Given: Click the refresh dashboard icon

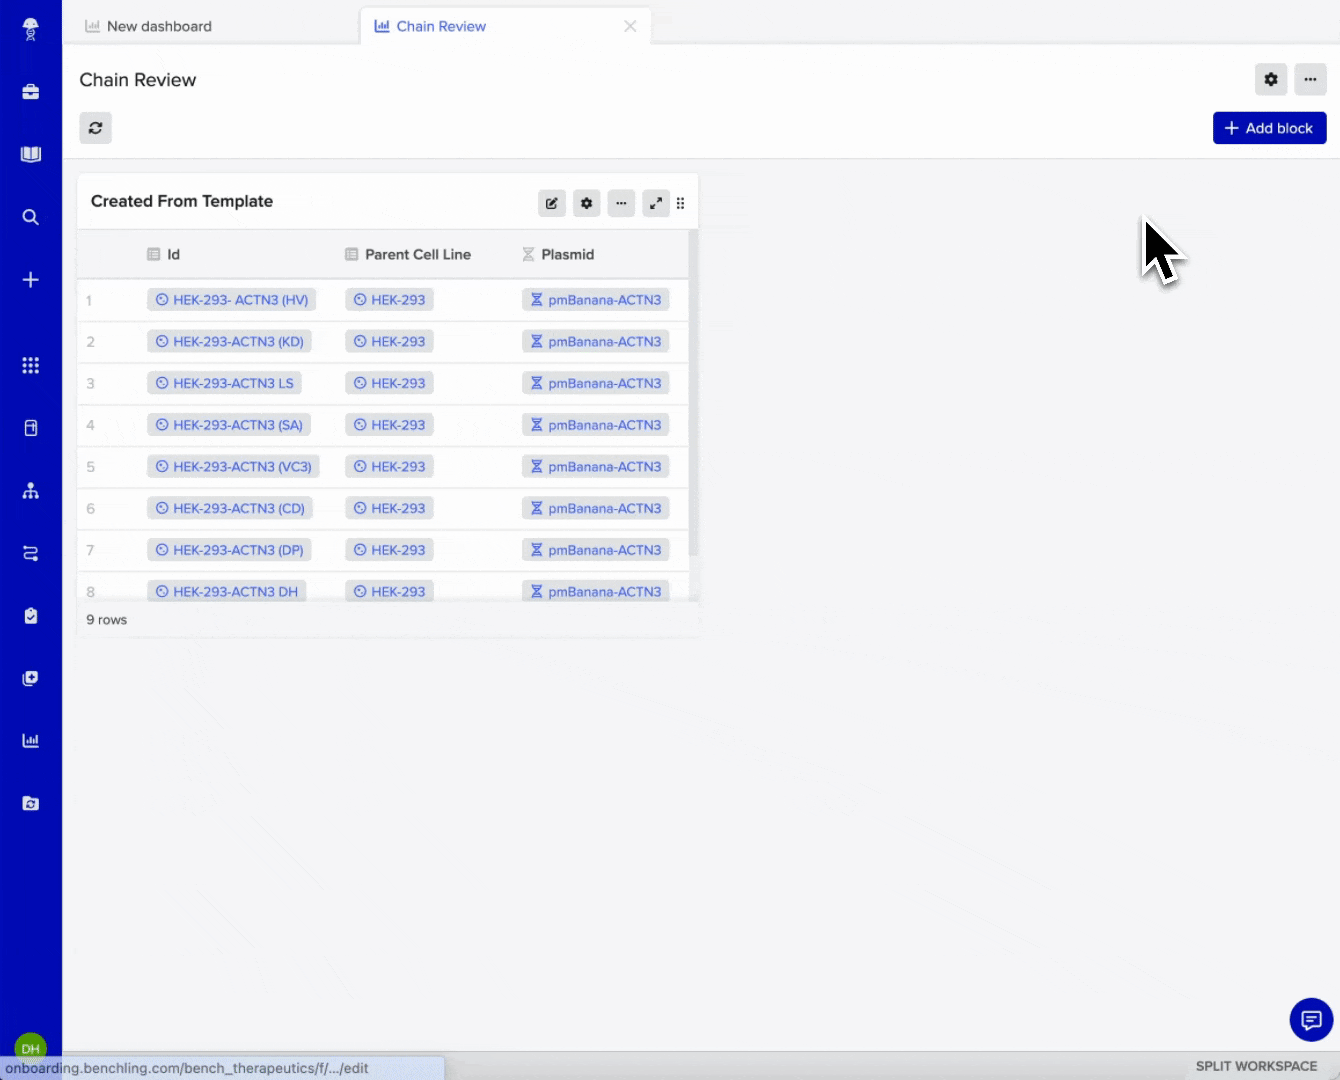Looking at the screenshot, I should (95, 128).
